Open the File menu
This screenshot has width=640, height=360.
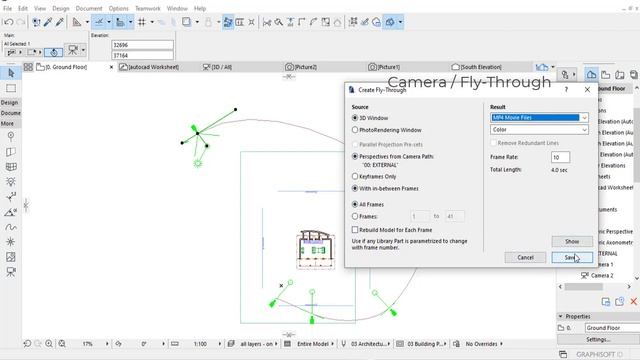pos(7,8)
